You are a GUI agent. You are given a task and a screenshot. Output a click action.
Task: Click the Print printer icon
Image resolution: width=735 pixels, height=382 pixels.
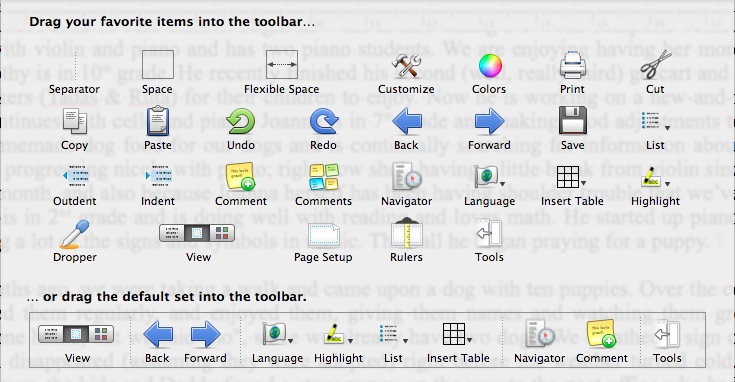click(572, 65)
